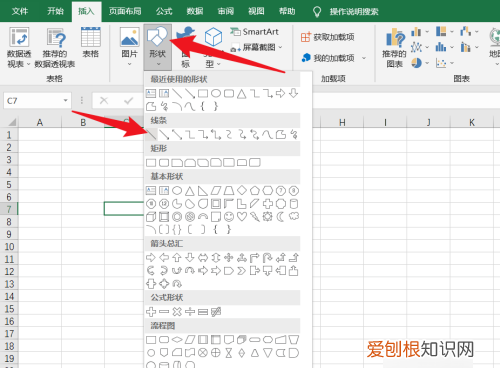Open SmartArt graphic dialog

[254, 32]
